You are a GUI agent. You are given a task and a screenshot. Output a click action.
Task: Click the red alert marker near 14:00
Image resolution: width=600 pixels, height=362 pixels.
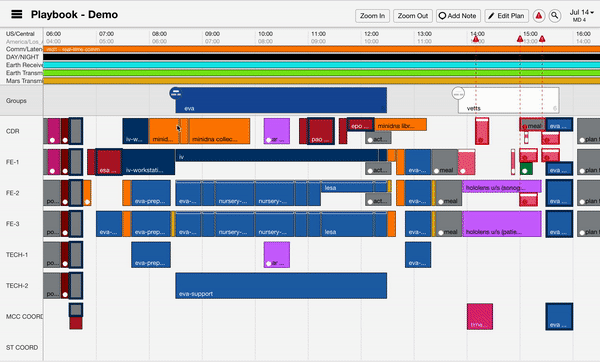[476, 39]
